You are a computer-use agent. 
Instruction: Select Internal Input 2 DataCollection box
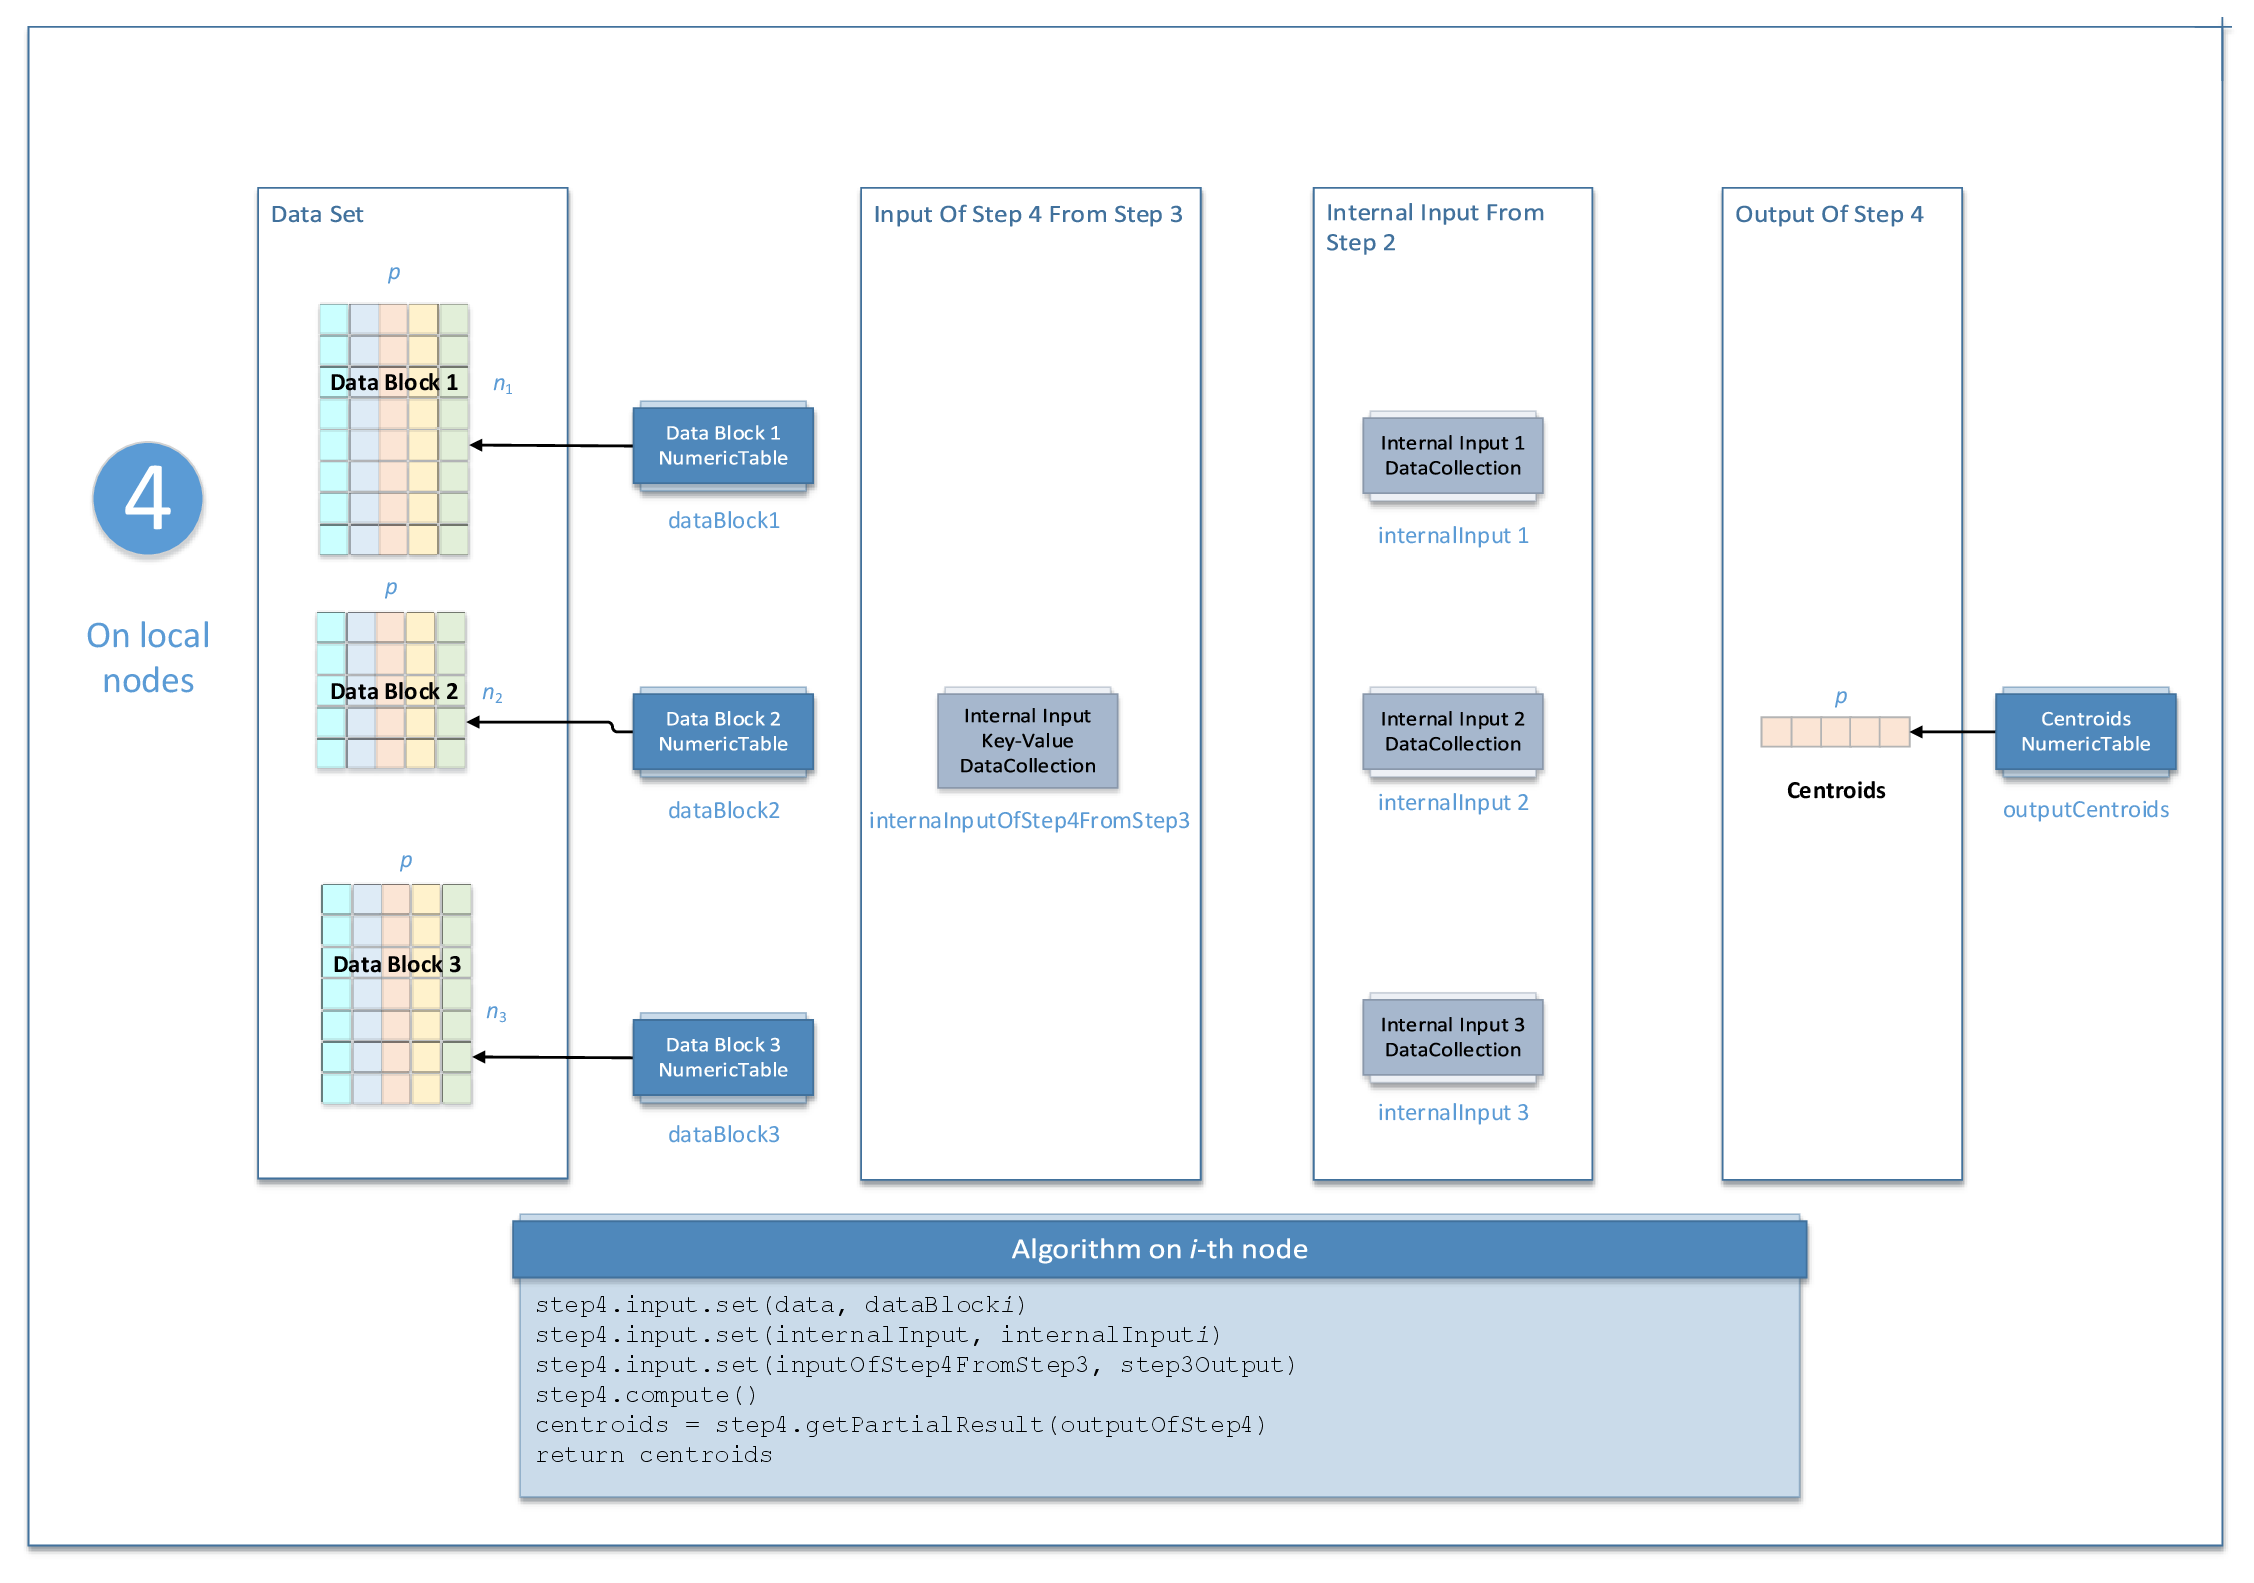coord(1452,732)
